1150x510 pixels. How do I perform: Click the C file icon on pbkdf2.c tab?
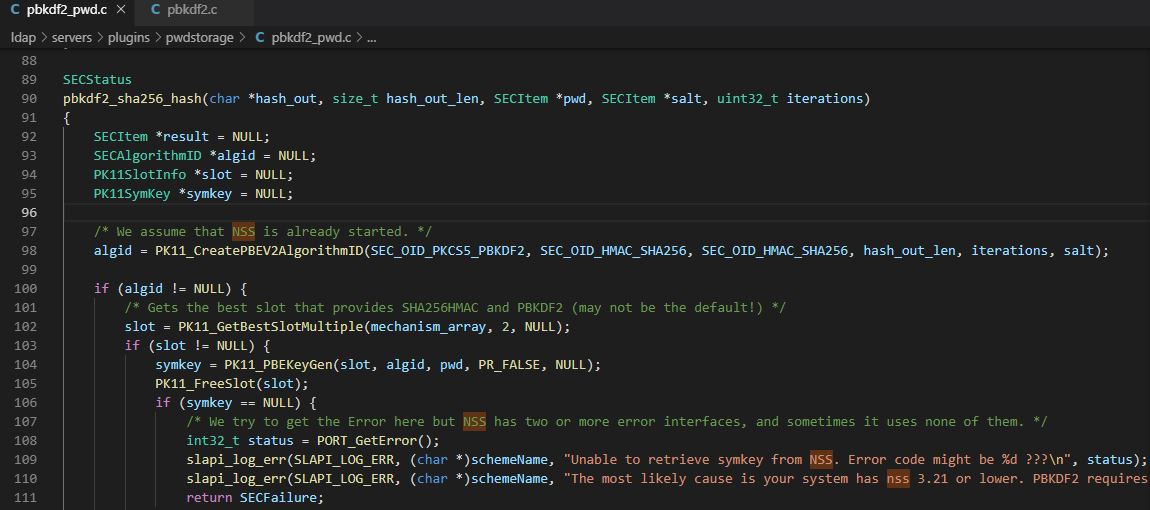pos(155,10)
